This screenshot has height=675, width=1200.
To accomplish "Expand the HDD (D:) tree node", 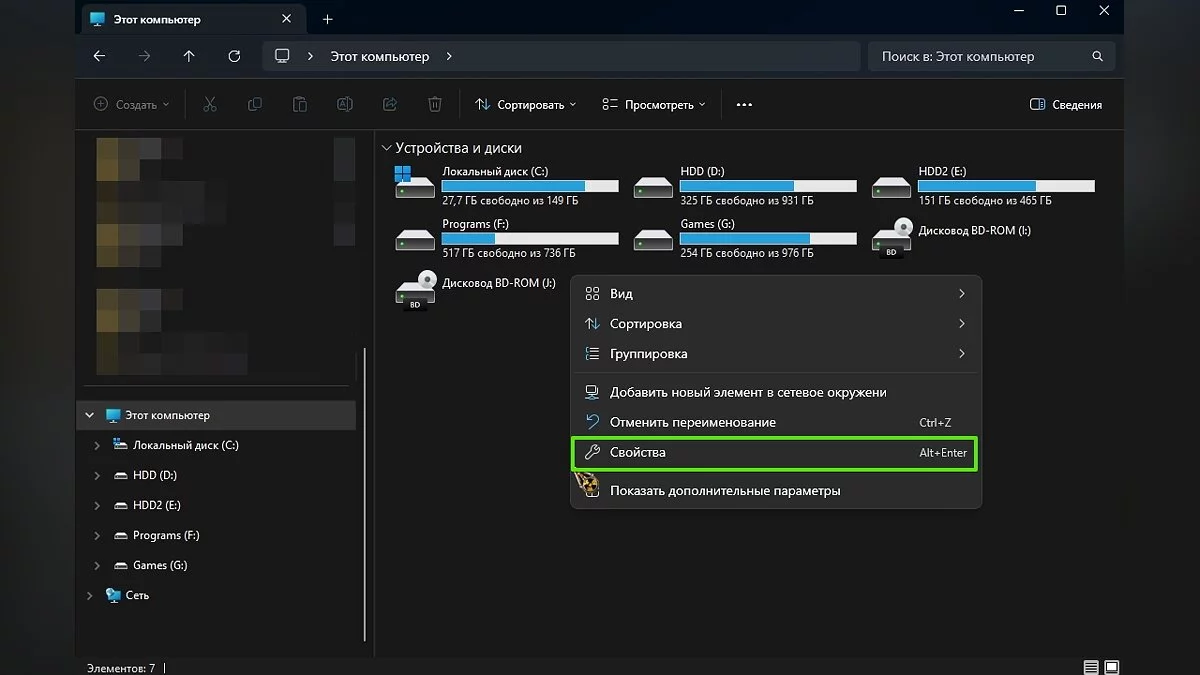I will 97,476.
